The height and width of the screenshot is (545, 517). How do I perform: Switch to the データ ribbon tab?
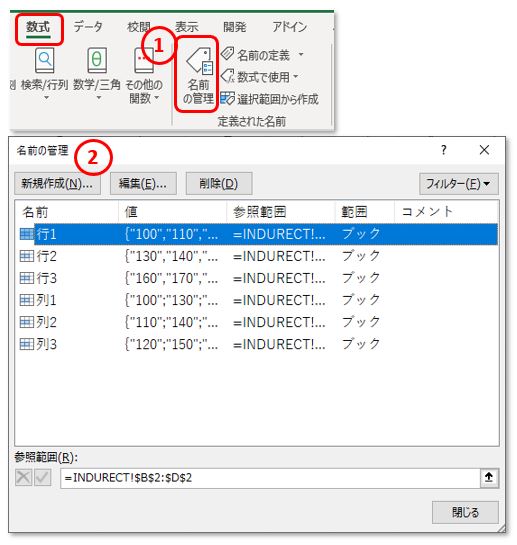click(x=88, y=27)
